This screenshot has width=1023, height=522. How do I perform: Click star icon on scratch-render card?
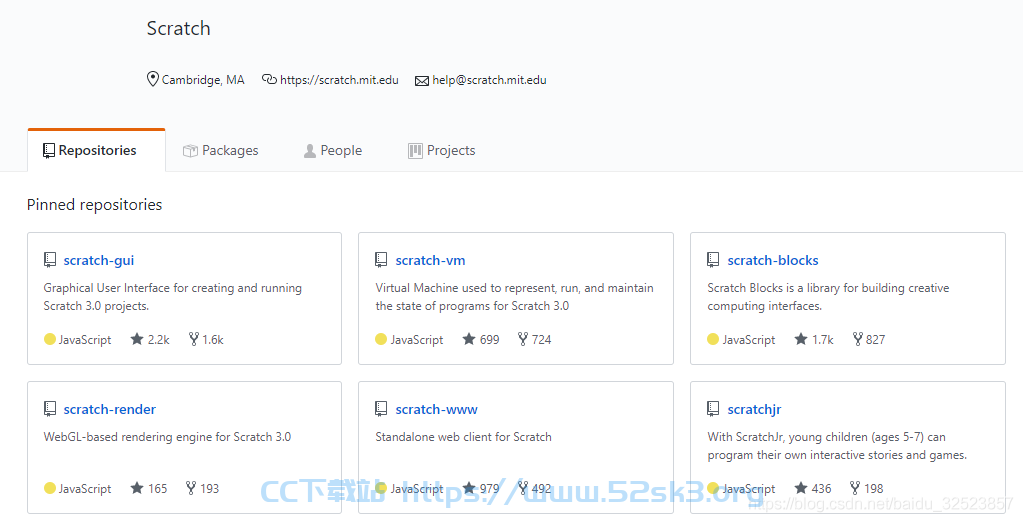coord(137,487)
